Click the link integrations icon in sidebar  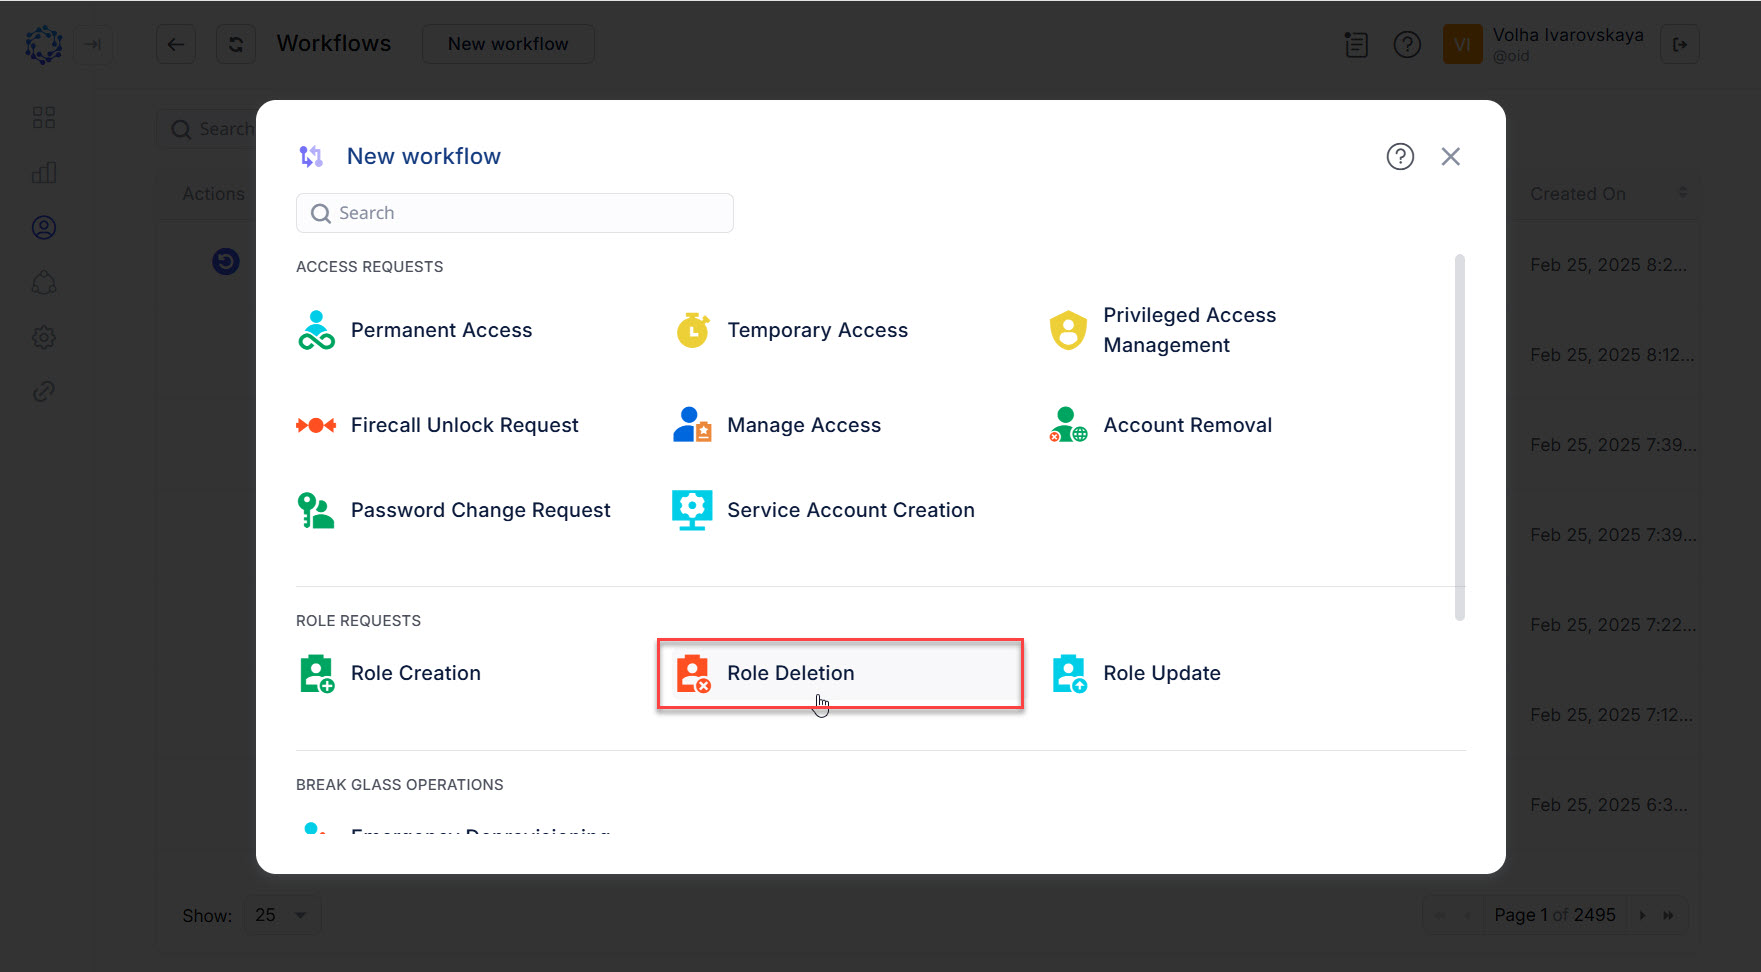tap(44, 391)
